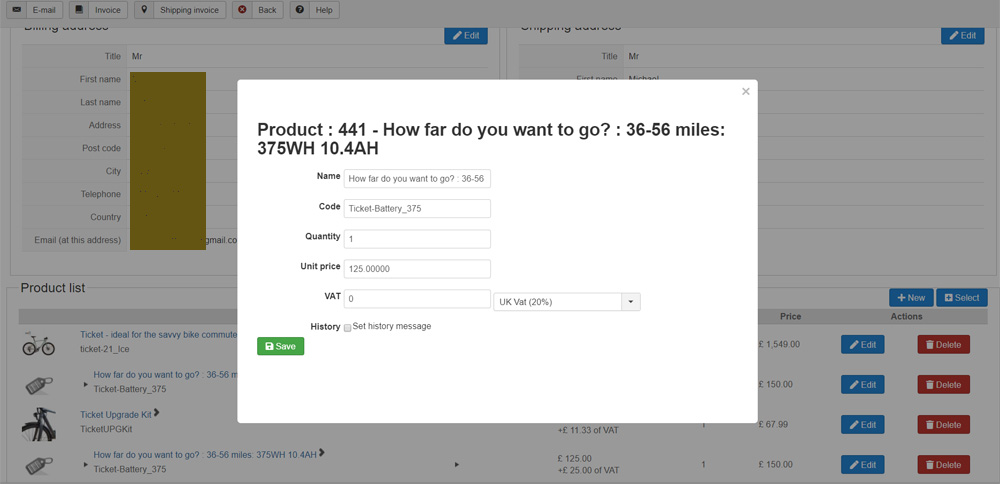The image size is (1000, 484).
Task: Edit the Shipping address section
Action: 962,35
